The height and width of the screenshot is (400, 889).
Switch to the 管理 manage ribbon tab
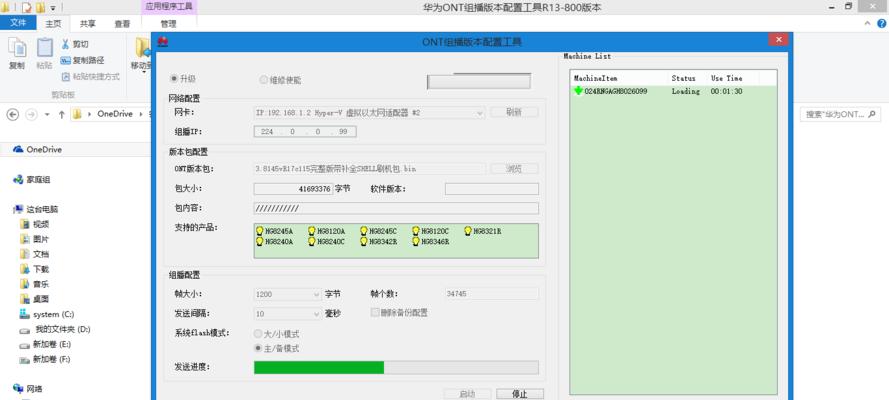(x=168, y=24)
